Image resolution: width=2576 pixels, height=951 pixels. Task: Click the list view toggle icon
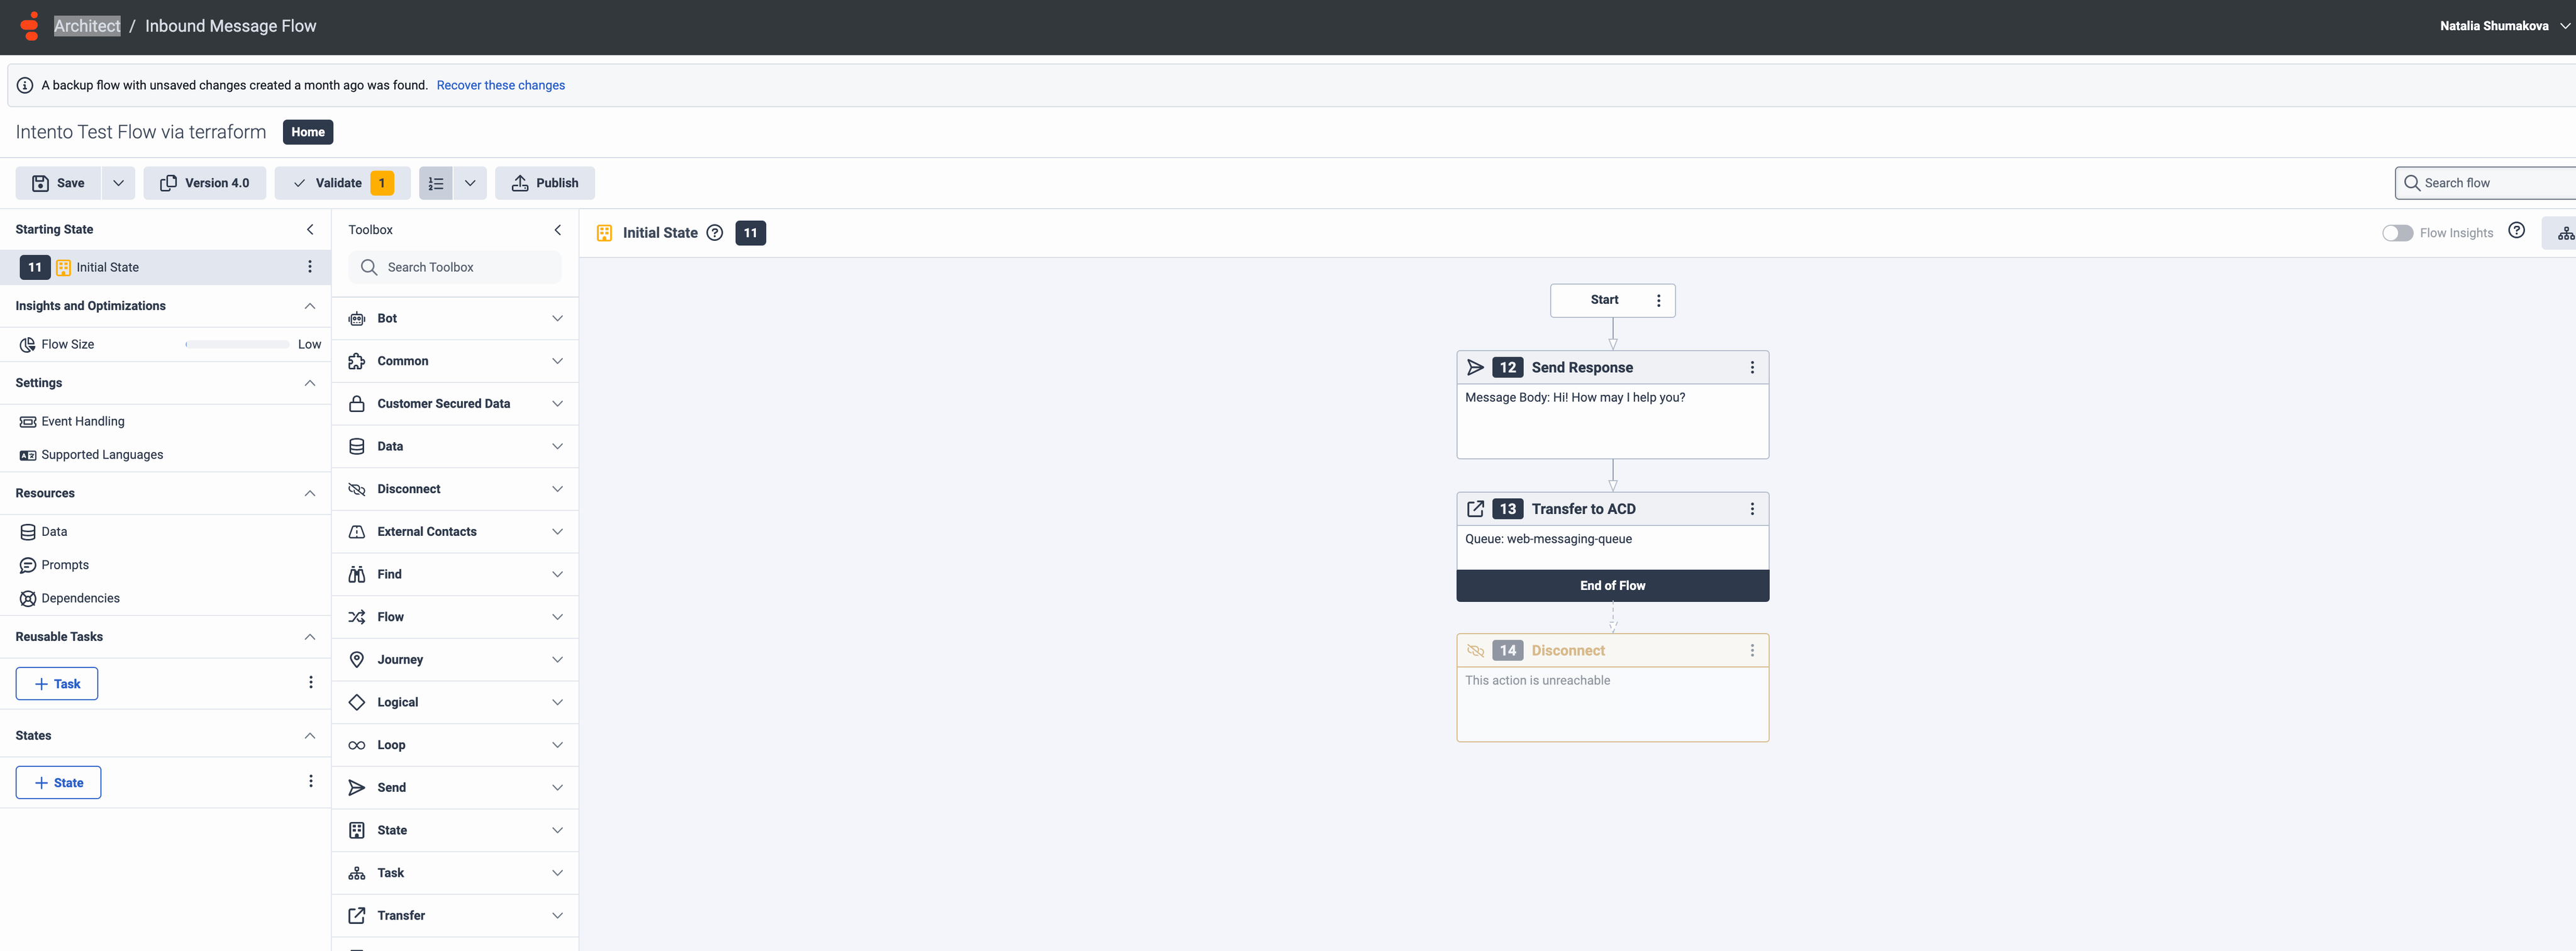[436, 183]
